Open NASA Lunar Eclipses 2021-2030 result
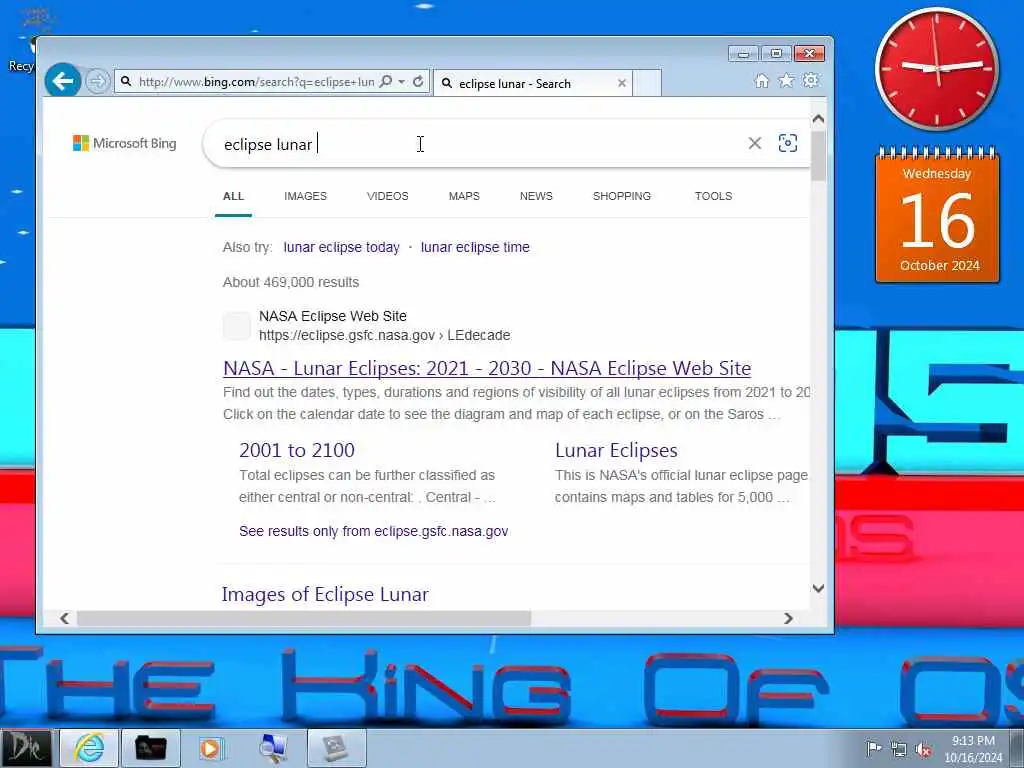The image size is (1024, 768). tap(487, 368)
